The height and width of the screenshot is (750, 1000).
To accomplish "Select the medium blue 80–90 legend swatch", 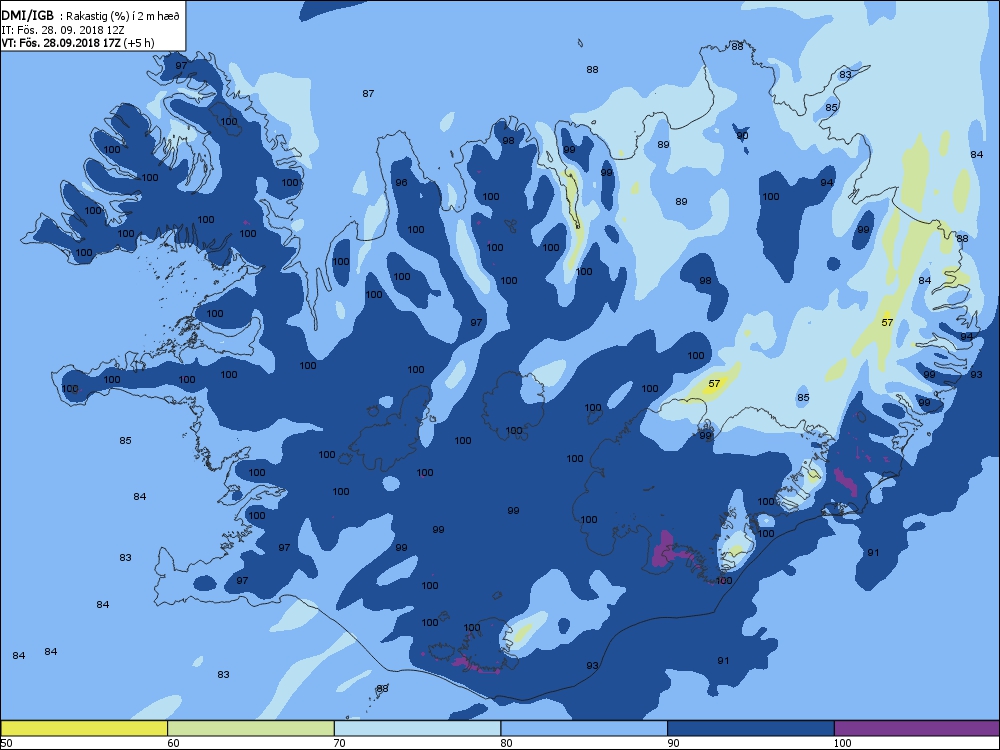I will pos(584,728).
